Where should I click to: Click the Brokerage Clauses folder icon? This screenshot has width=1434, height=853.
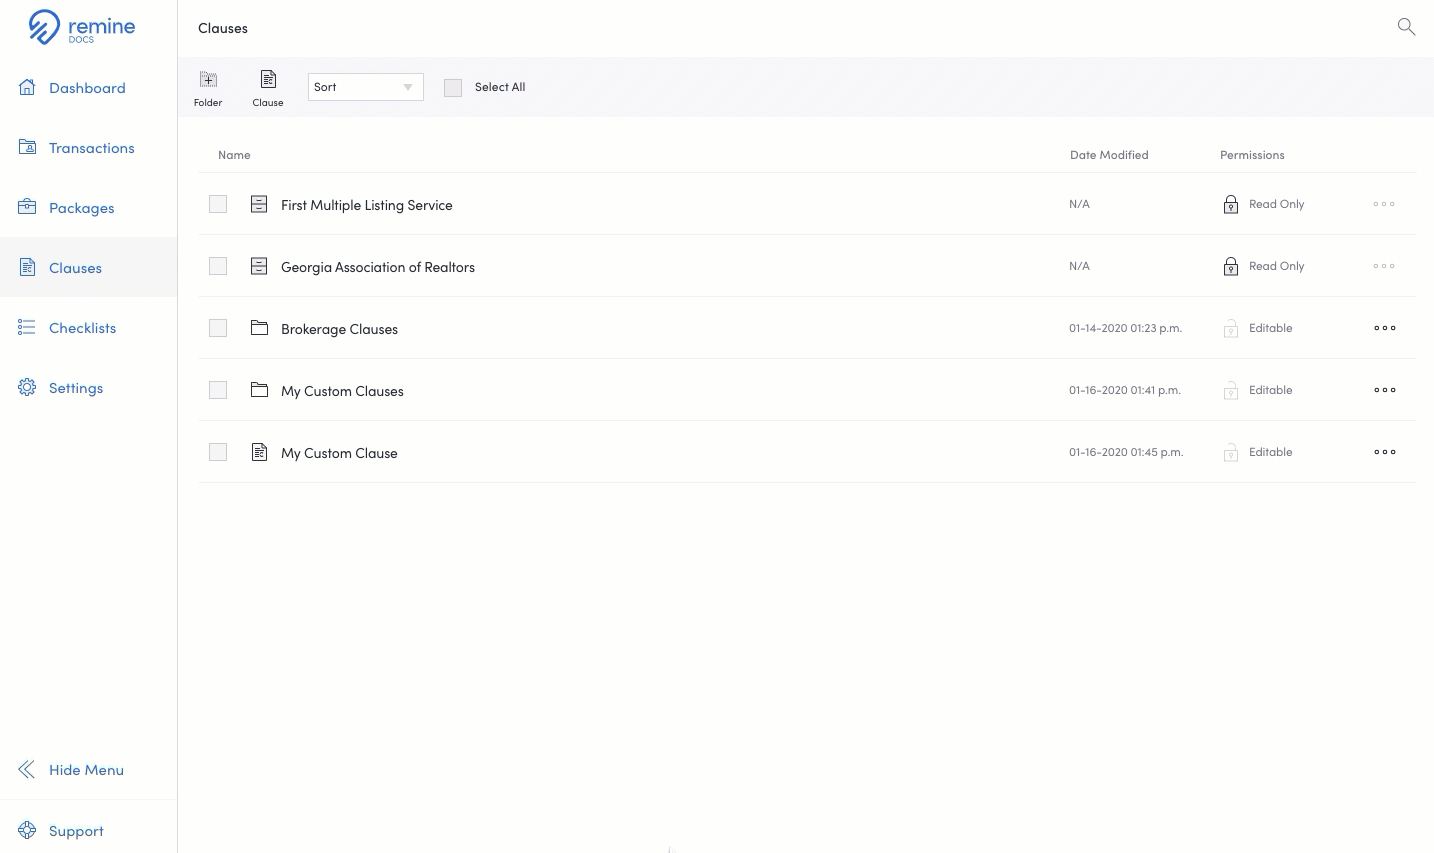(x=259, y=328)
